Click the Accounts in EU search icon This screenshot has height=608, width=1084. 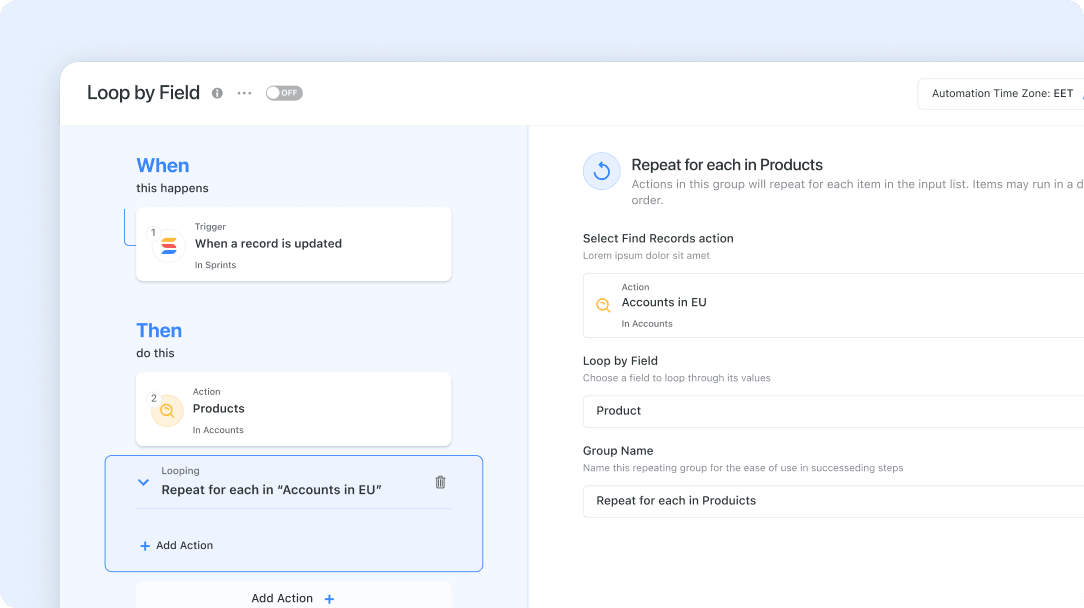603,305
